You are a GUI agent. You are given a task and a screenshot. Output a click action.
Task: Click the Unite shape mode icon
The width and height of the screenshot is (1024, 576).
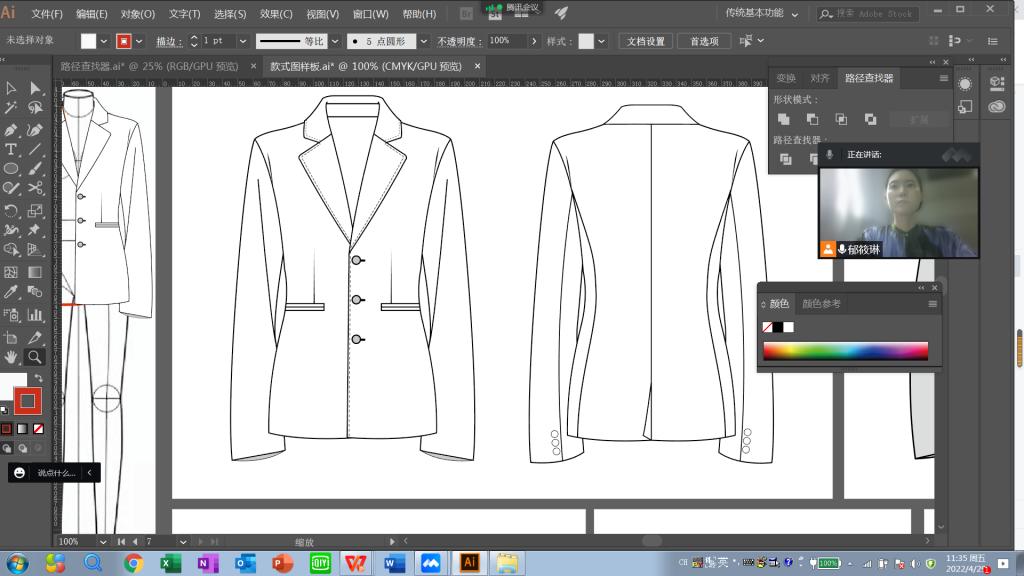point(784,119)
